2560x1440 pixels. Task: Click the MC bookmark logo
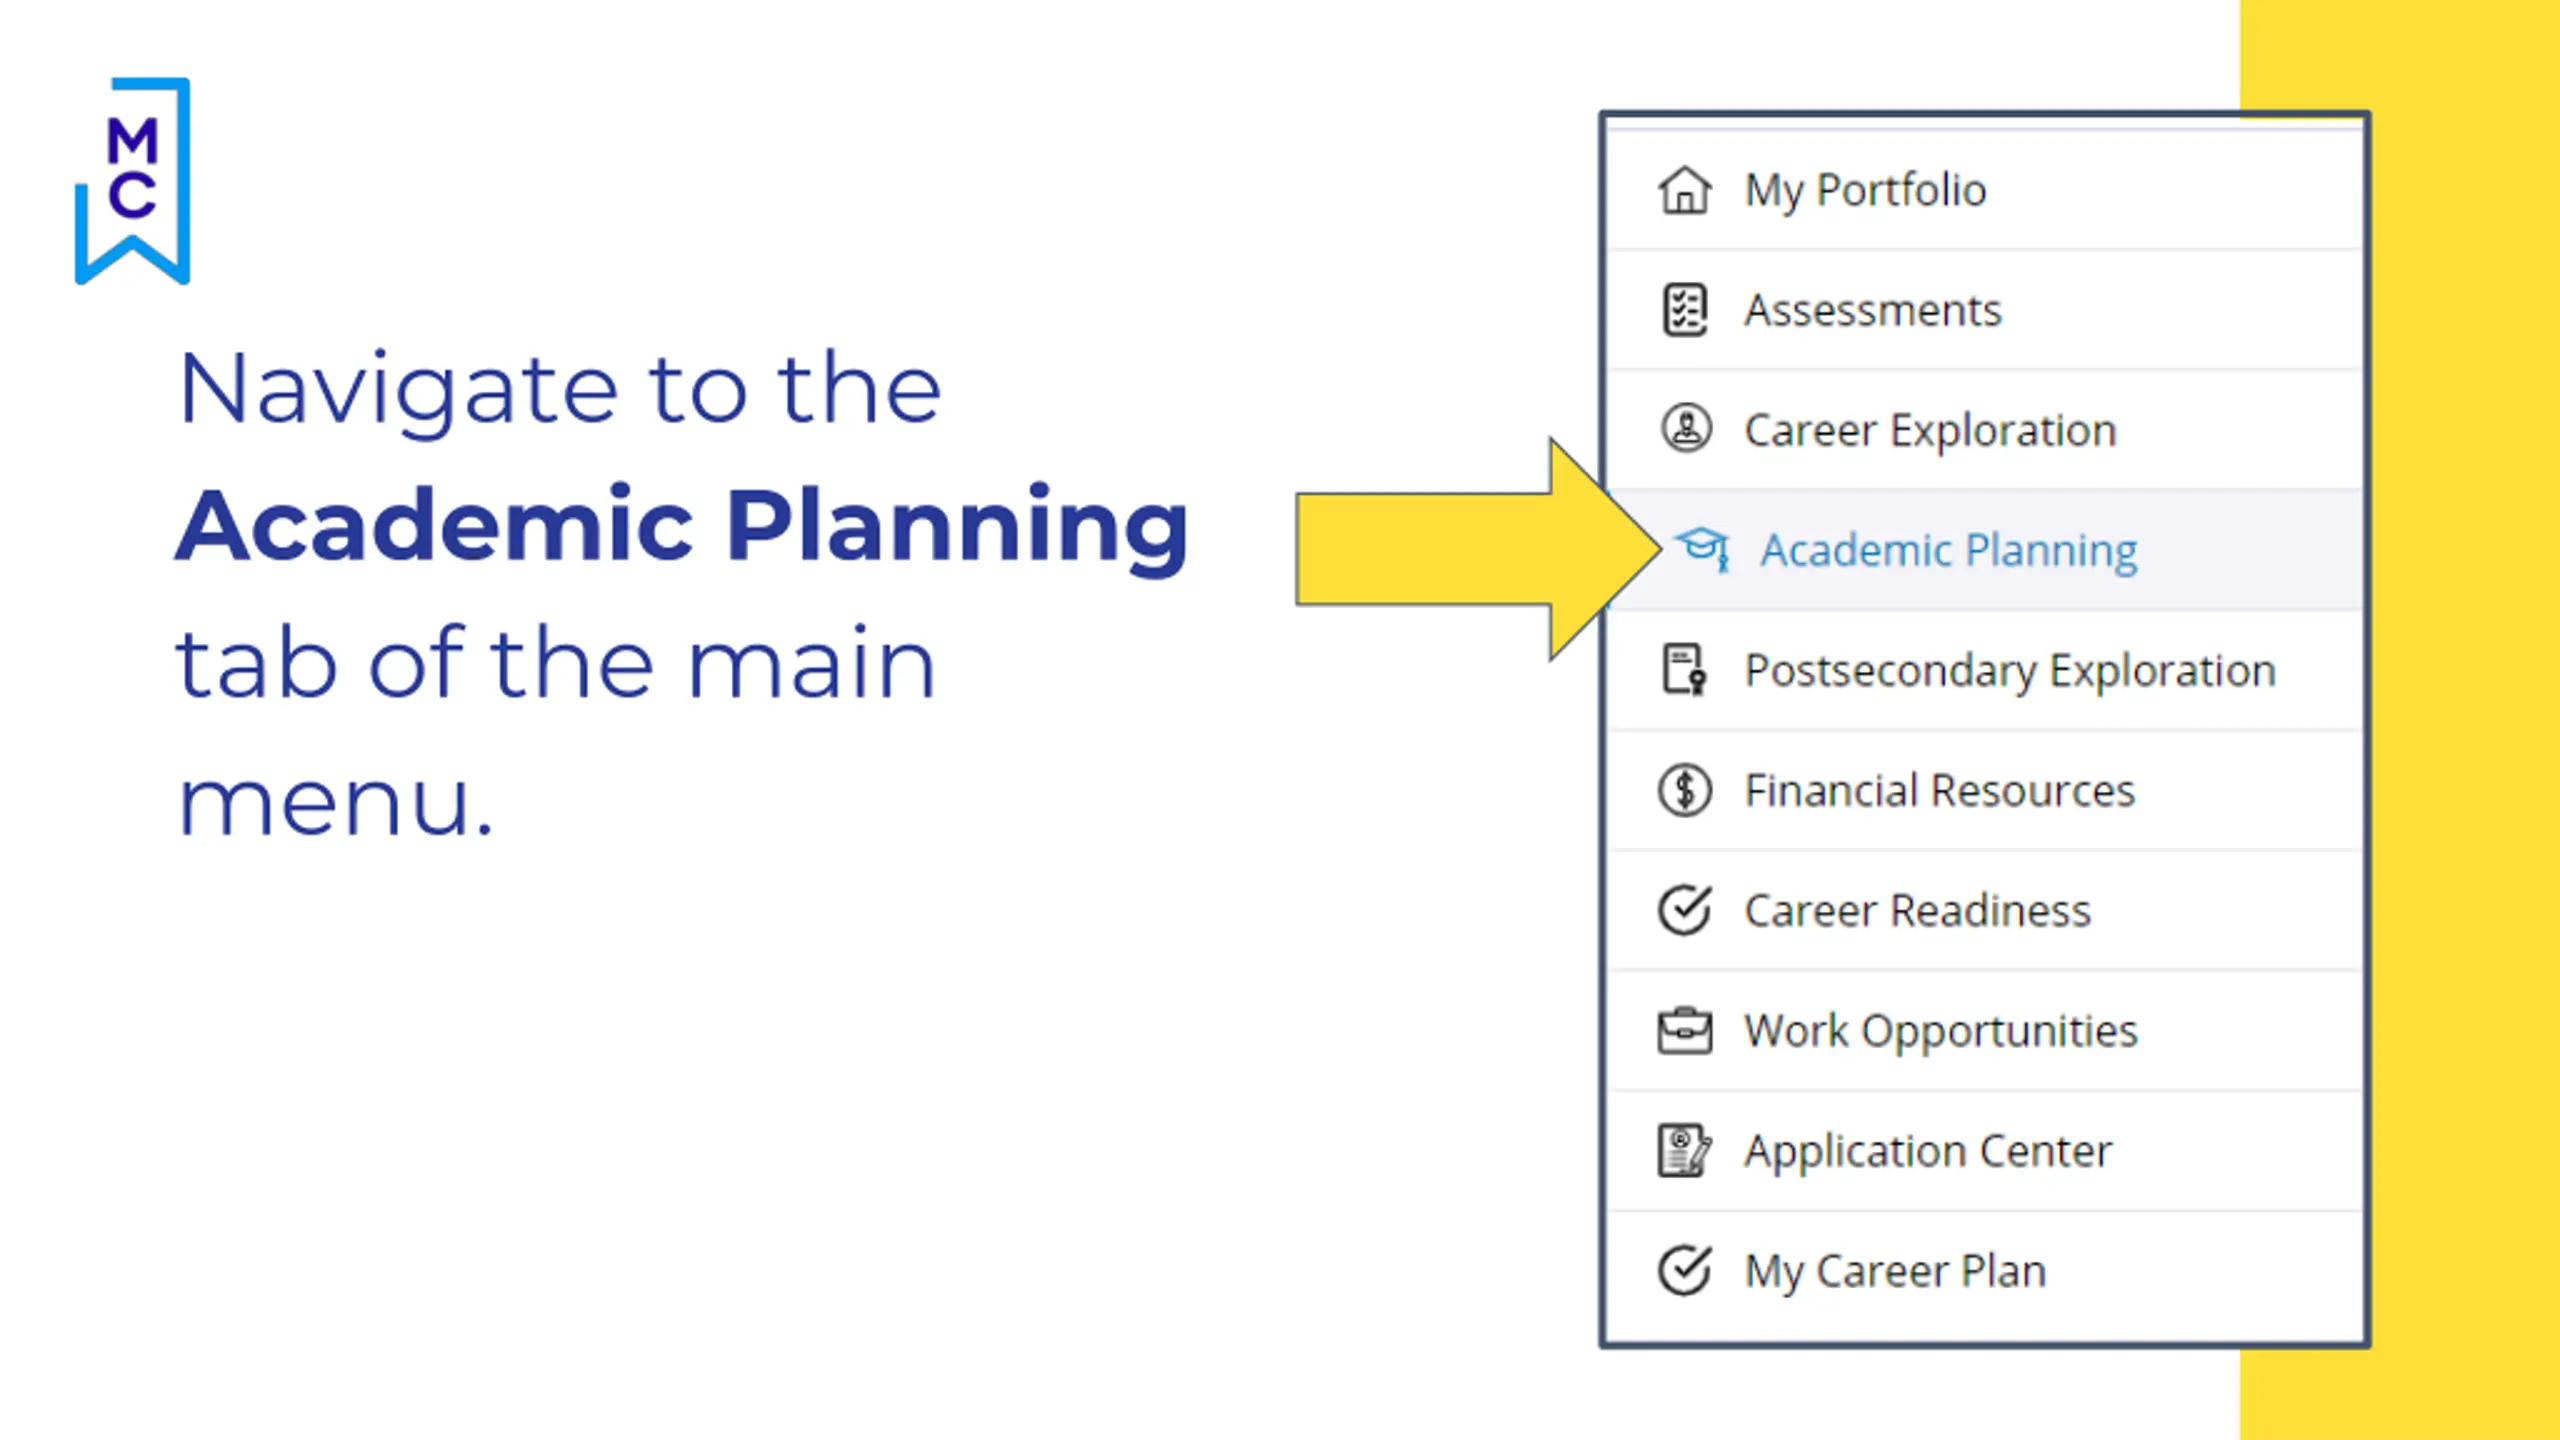pyautogui.click(x=133, y=180)
